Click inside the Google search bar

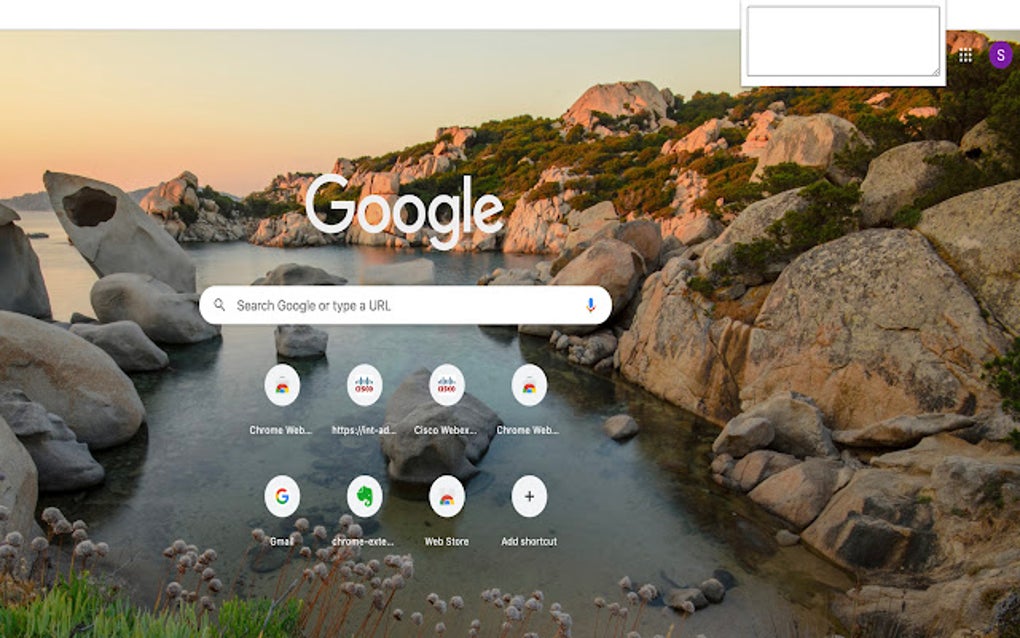point(400,306)
